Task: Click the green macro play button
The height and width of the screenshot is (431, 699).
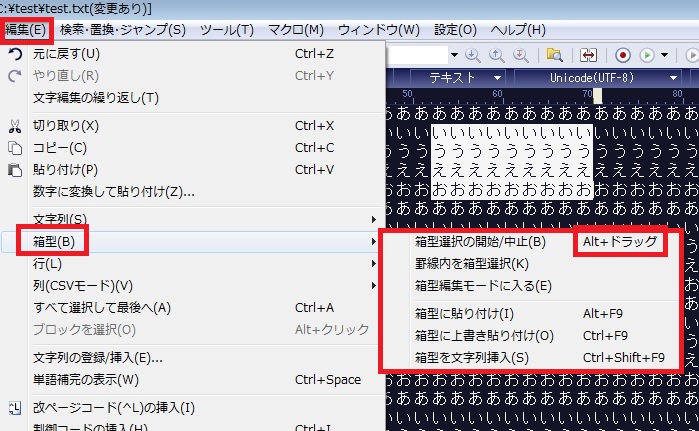Action: 647,55
